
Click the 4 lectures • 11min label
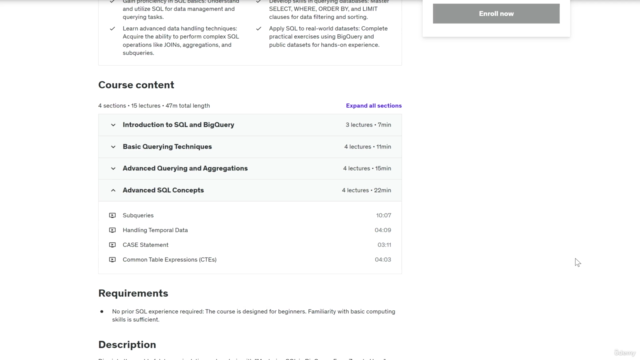(x=367, y=147)
